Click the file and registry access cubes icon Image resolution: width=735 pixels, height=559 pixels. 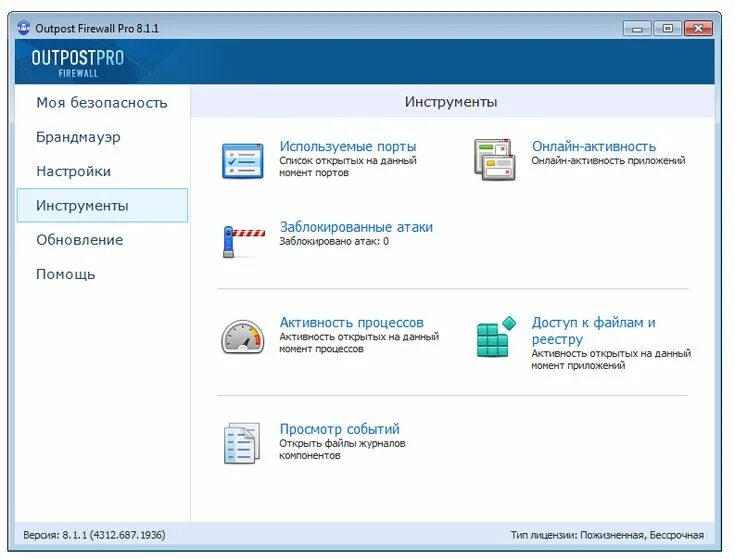click(496, 337)
